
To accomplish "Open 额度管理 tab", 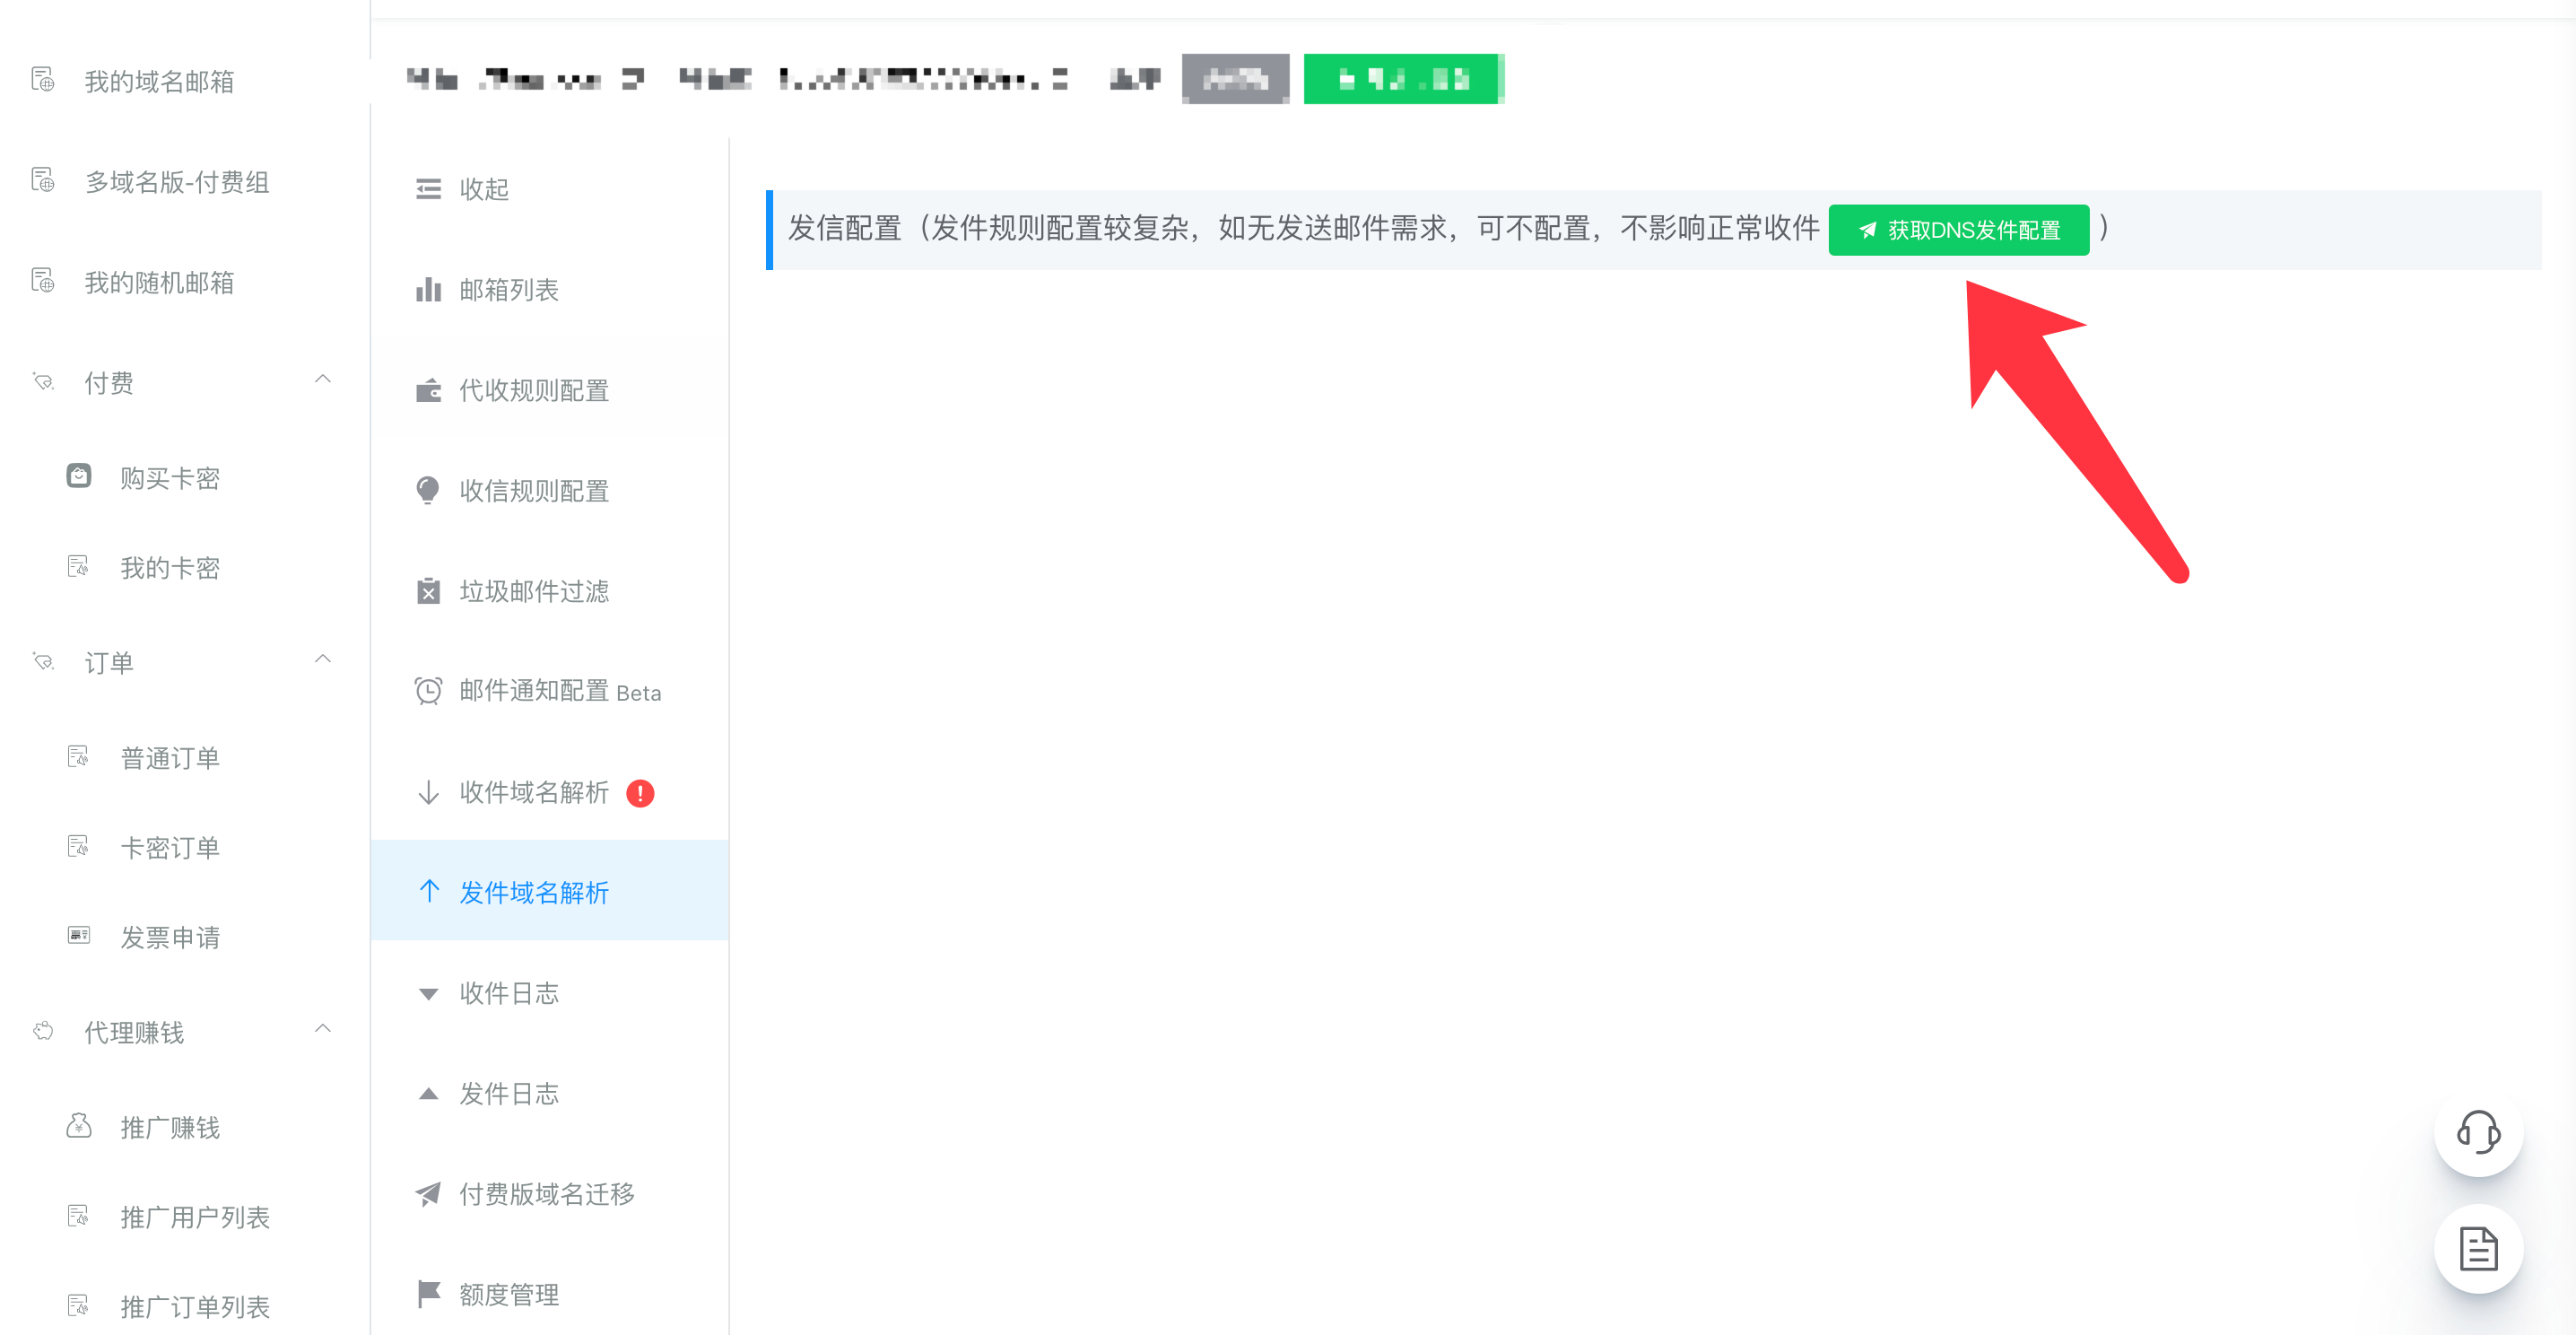I will pyautogui.click(x=550, y=1295).
